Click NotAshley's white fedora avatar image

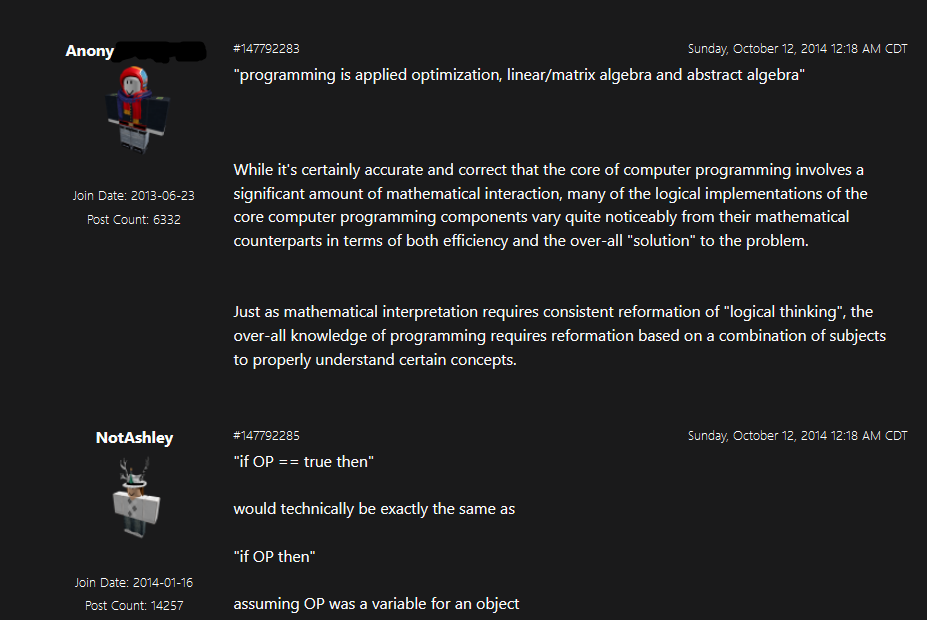point(136,498)
